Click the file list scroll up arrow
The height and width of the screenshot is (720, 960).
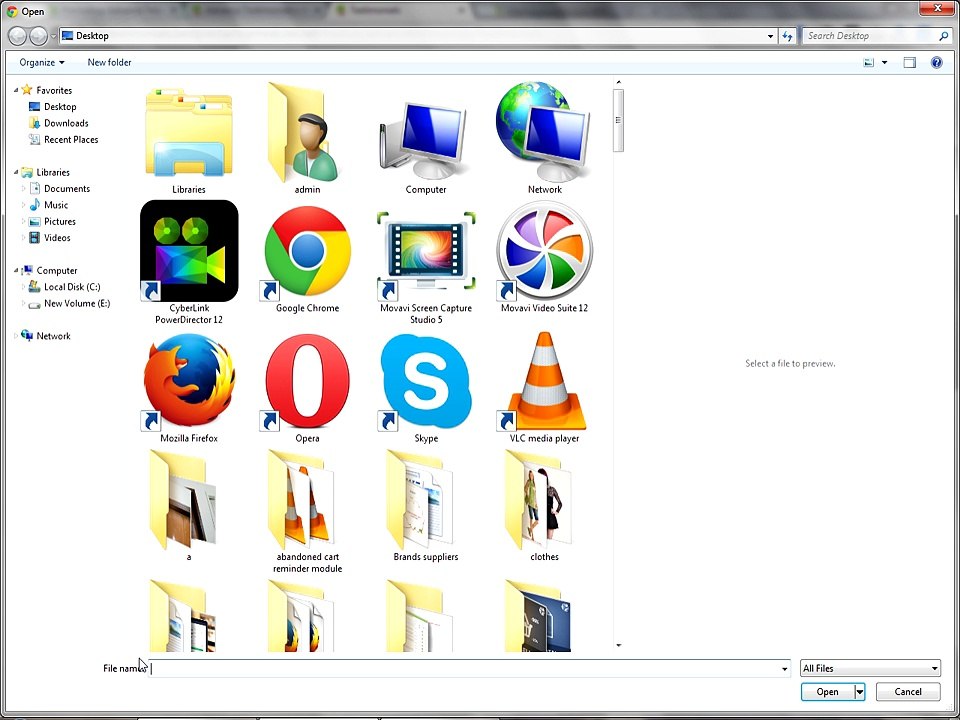click(x=618, y=82)
